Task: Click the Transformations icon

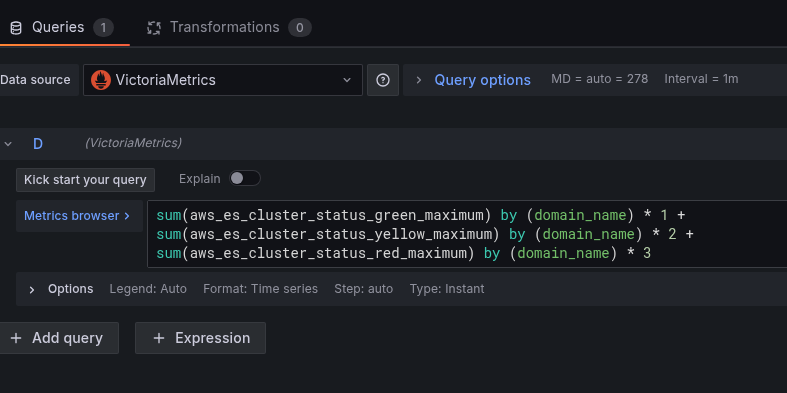Action: pos(154,28)
